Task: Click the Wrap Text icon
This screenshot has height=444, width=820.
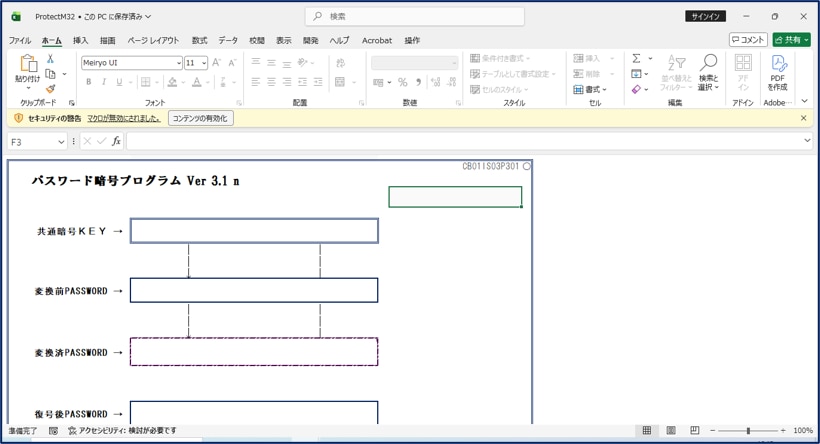Action: tap(340, 63)
